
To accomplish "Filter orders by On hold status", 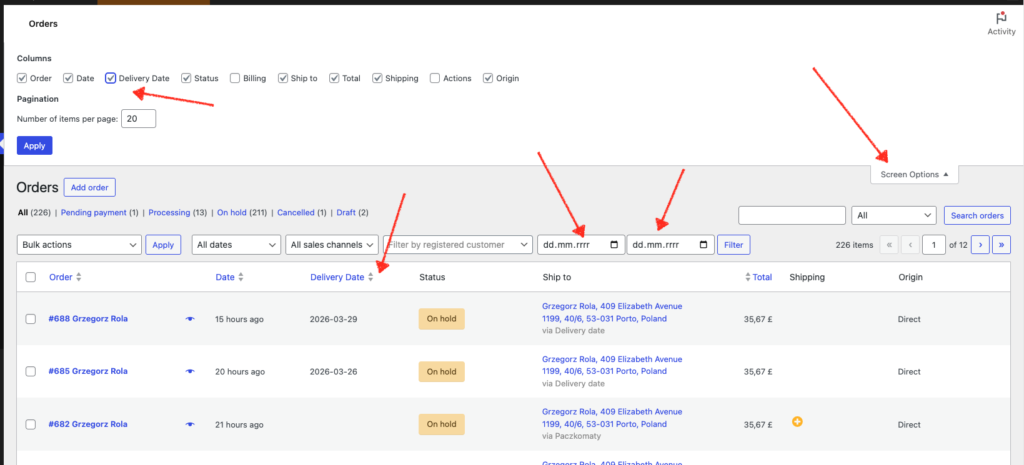I will click(232, 213).
